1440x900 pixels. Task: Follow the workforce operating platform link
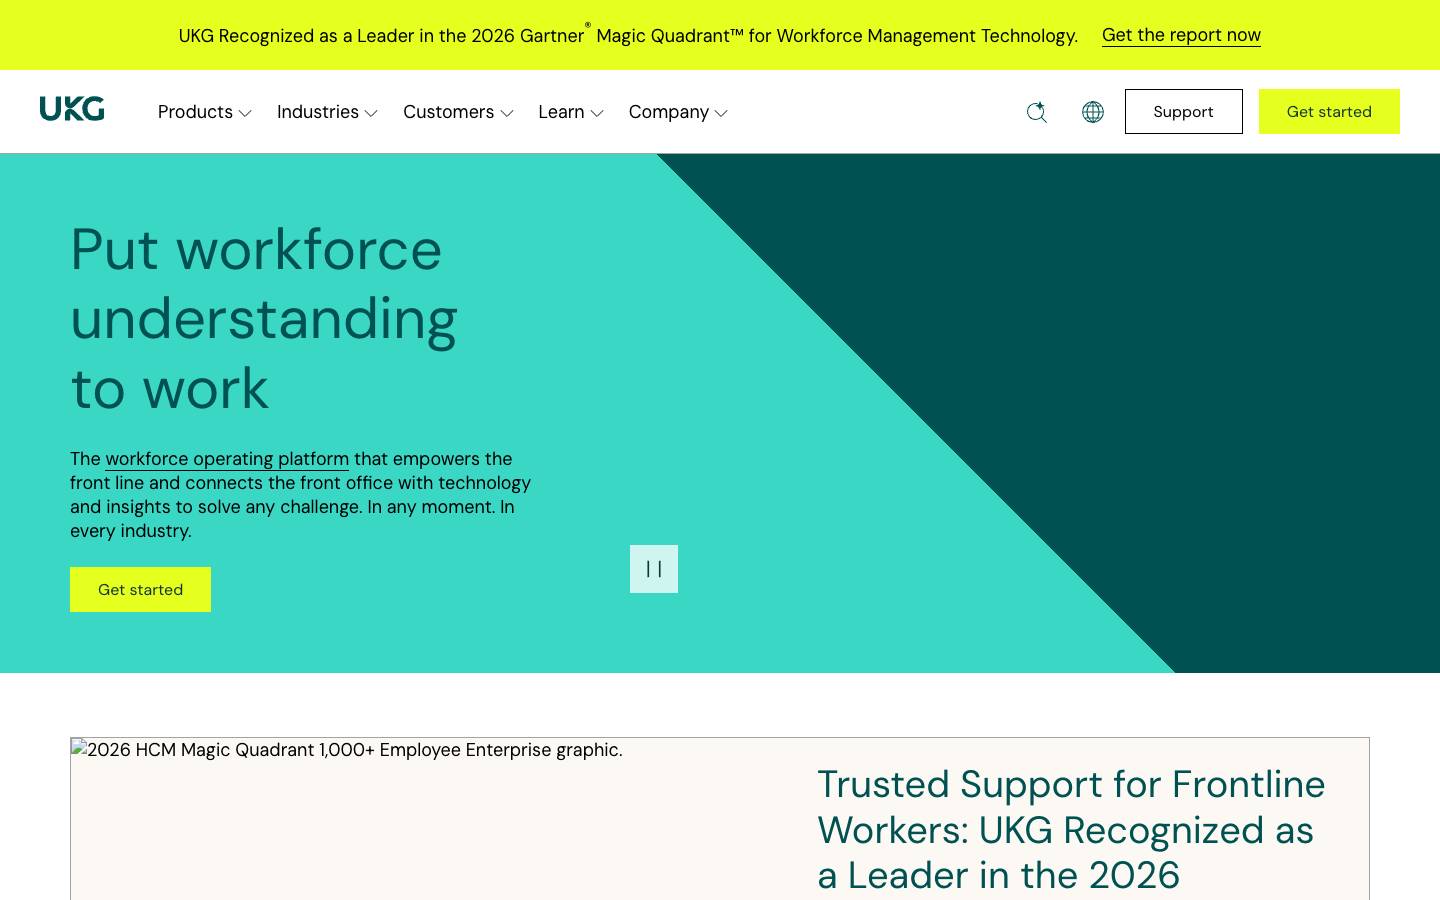(227, 459)
